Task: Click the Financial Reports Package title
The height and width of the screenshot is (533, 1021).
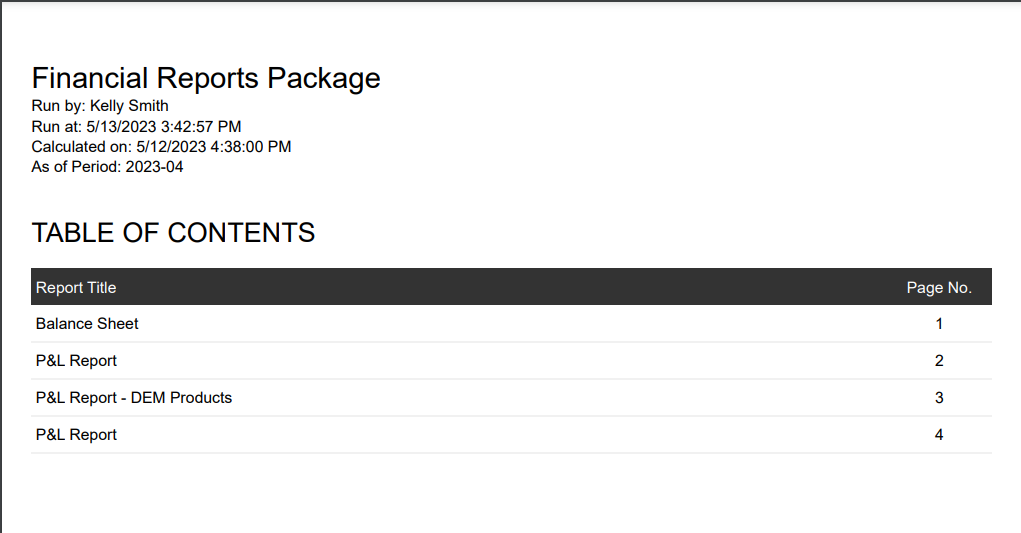Action: 206,78
